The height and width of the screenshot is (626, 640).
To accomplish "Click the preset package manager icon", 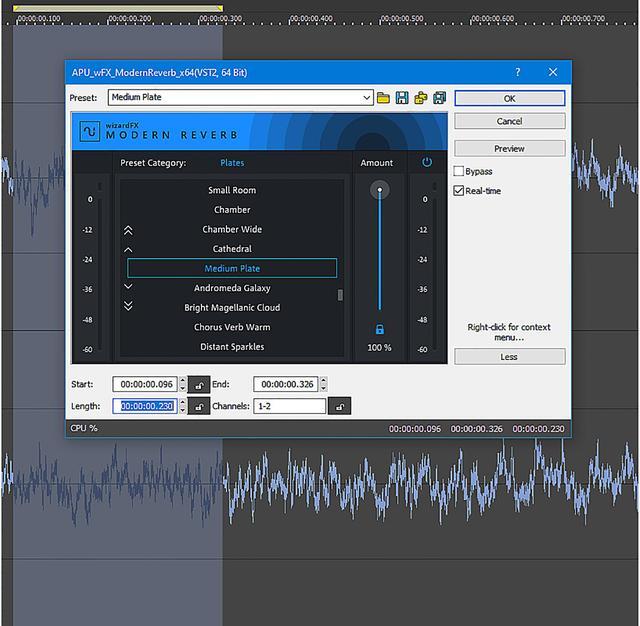I will click(x=421, y=98).
